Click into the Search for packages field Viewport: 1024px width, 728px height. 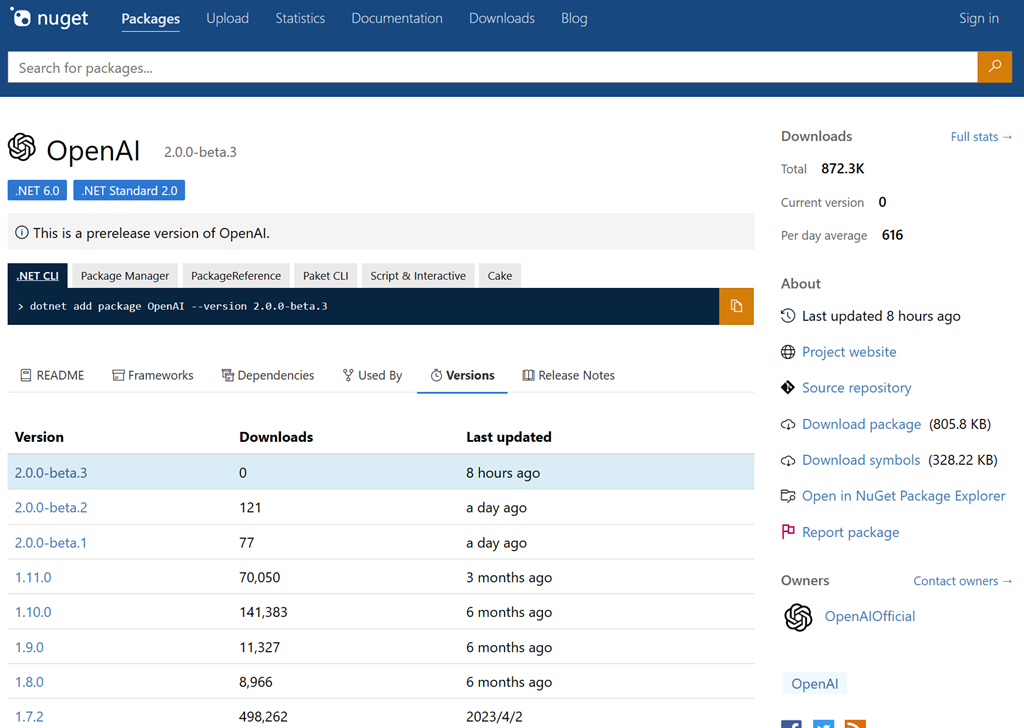(x=490, y=67)
